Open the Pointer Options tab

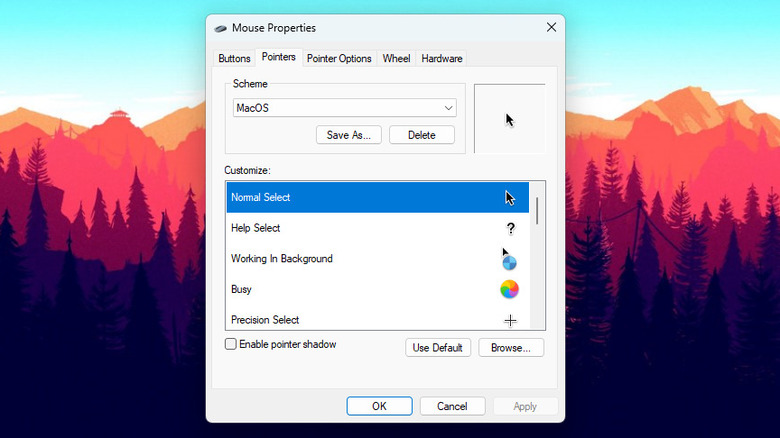339,58
